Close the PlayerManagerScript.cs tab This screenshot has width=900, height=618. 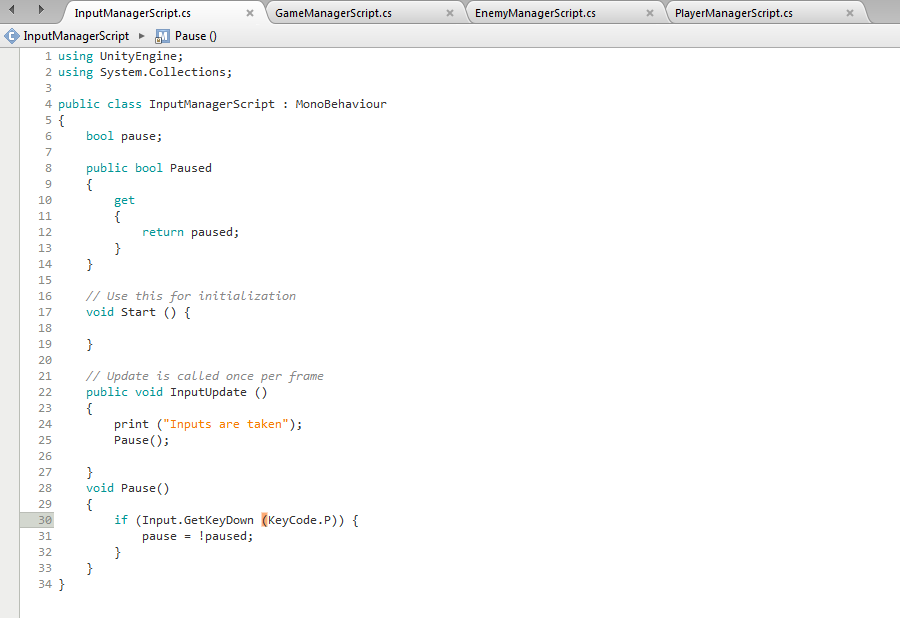(x=850, y=13)
